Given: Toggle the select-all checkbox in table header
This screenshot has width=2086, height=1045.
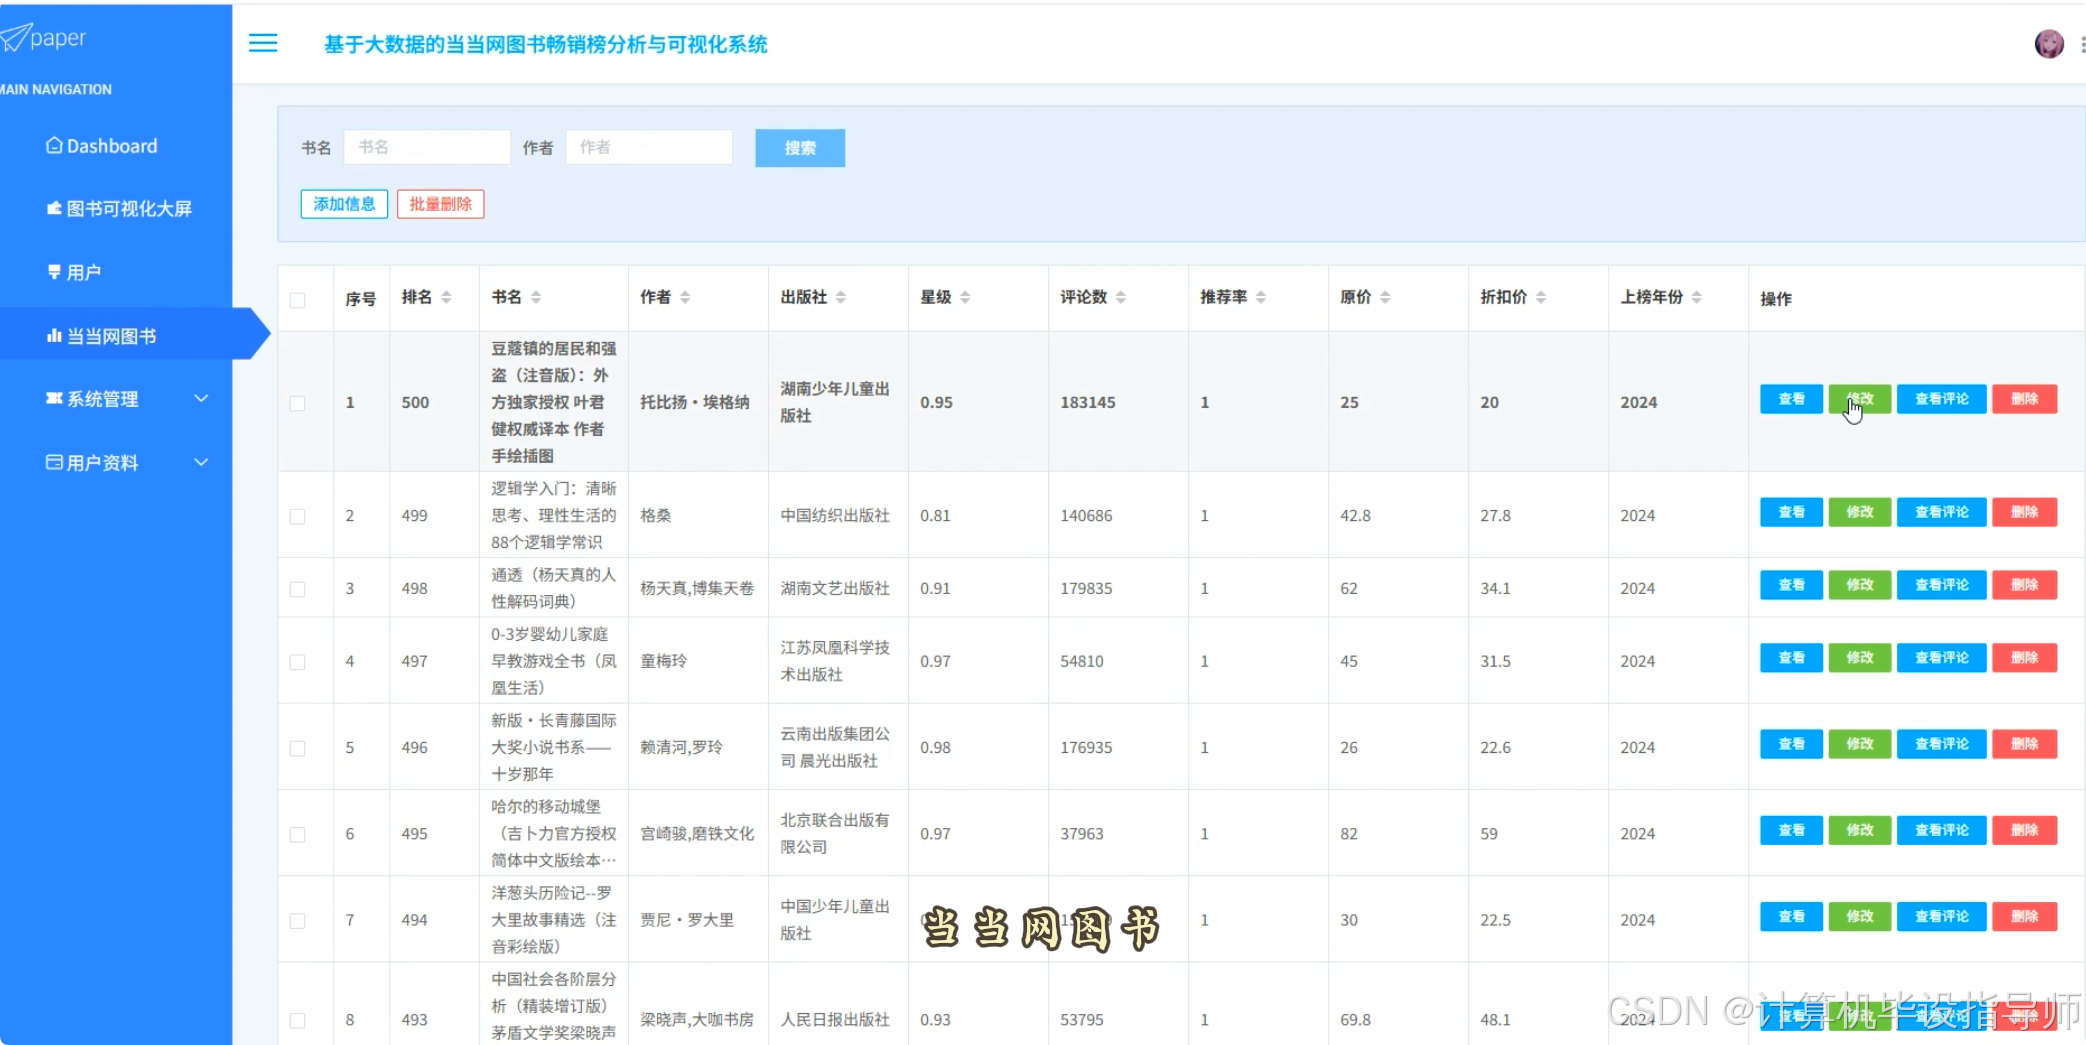Looking at the screenshot, I should coord(297,299).
